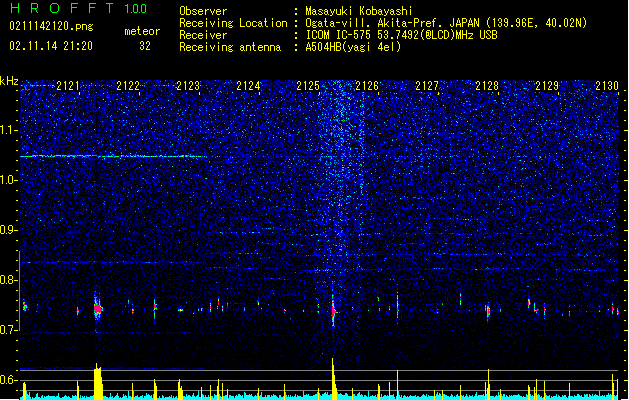The image size is (629, 400).
Task: Click the 0.7 kHz axis label
Action: tap(9, 330)
